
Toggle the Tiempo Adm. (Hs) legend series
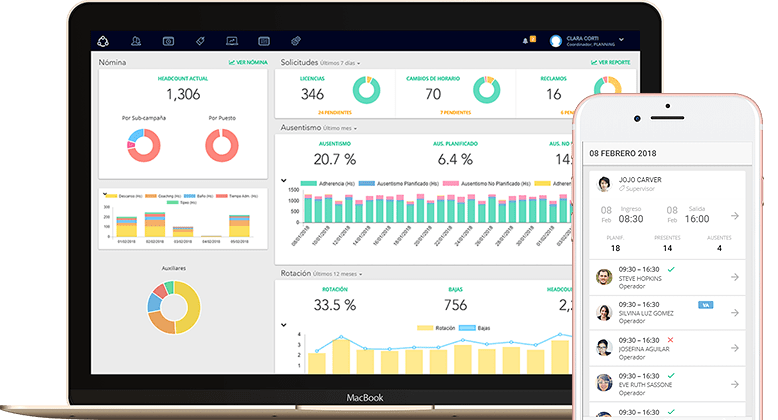point(237,196)
